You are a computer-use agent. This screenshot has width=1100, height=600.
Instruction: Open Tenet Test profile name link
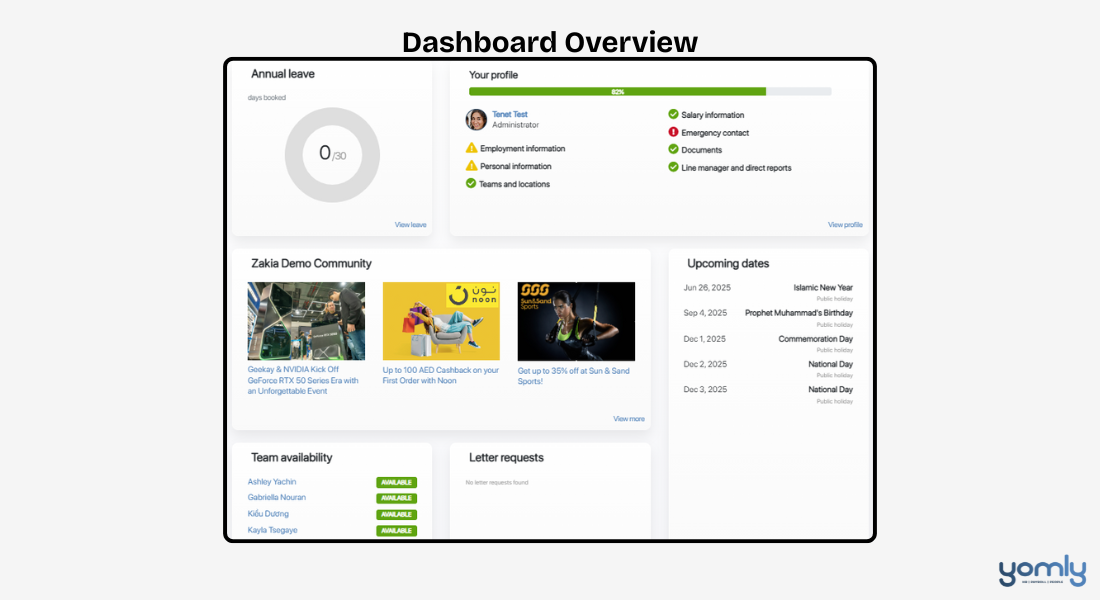coord(509,114)
